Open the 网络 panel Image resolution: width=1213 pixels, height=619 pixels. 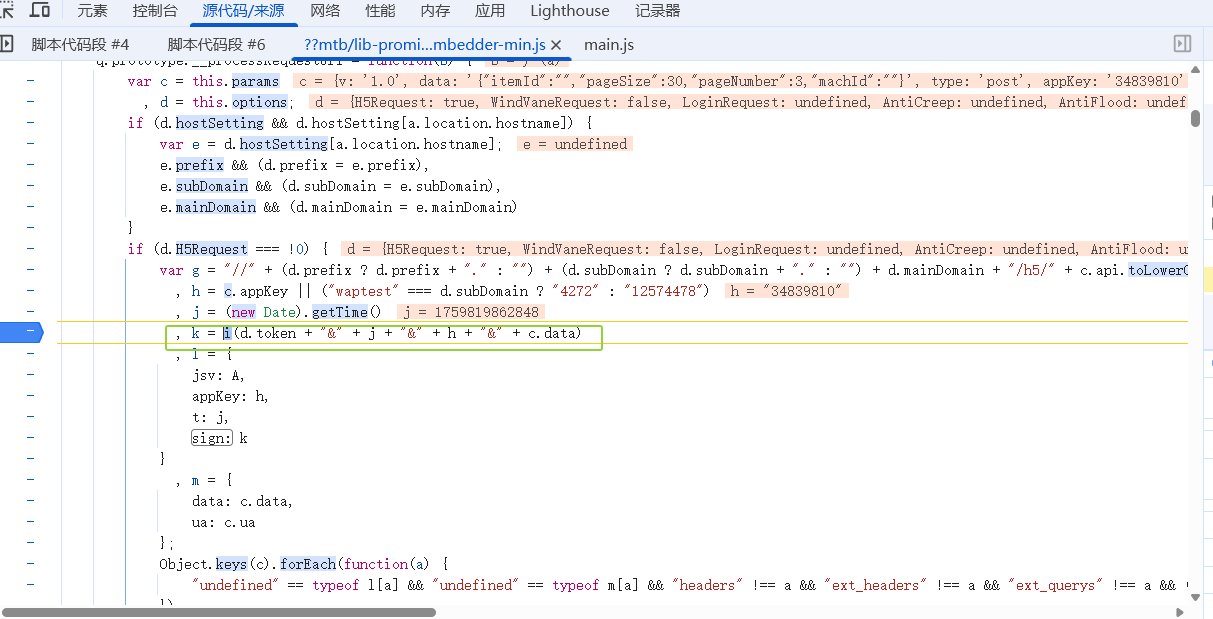tap(325, 11)
